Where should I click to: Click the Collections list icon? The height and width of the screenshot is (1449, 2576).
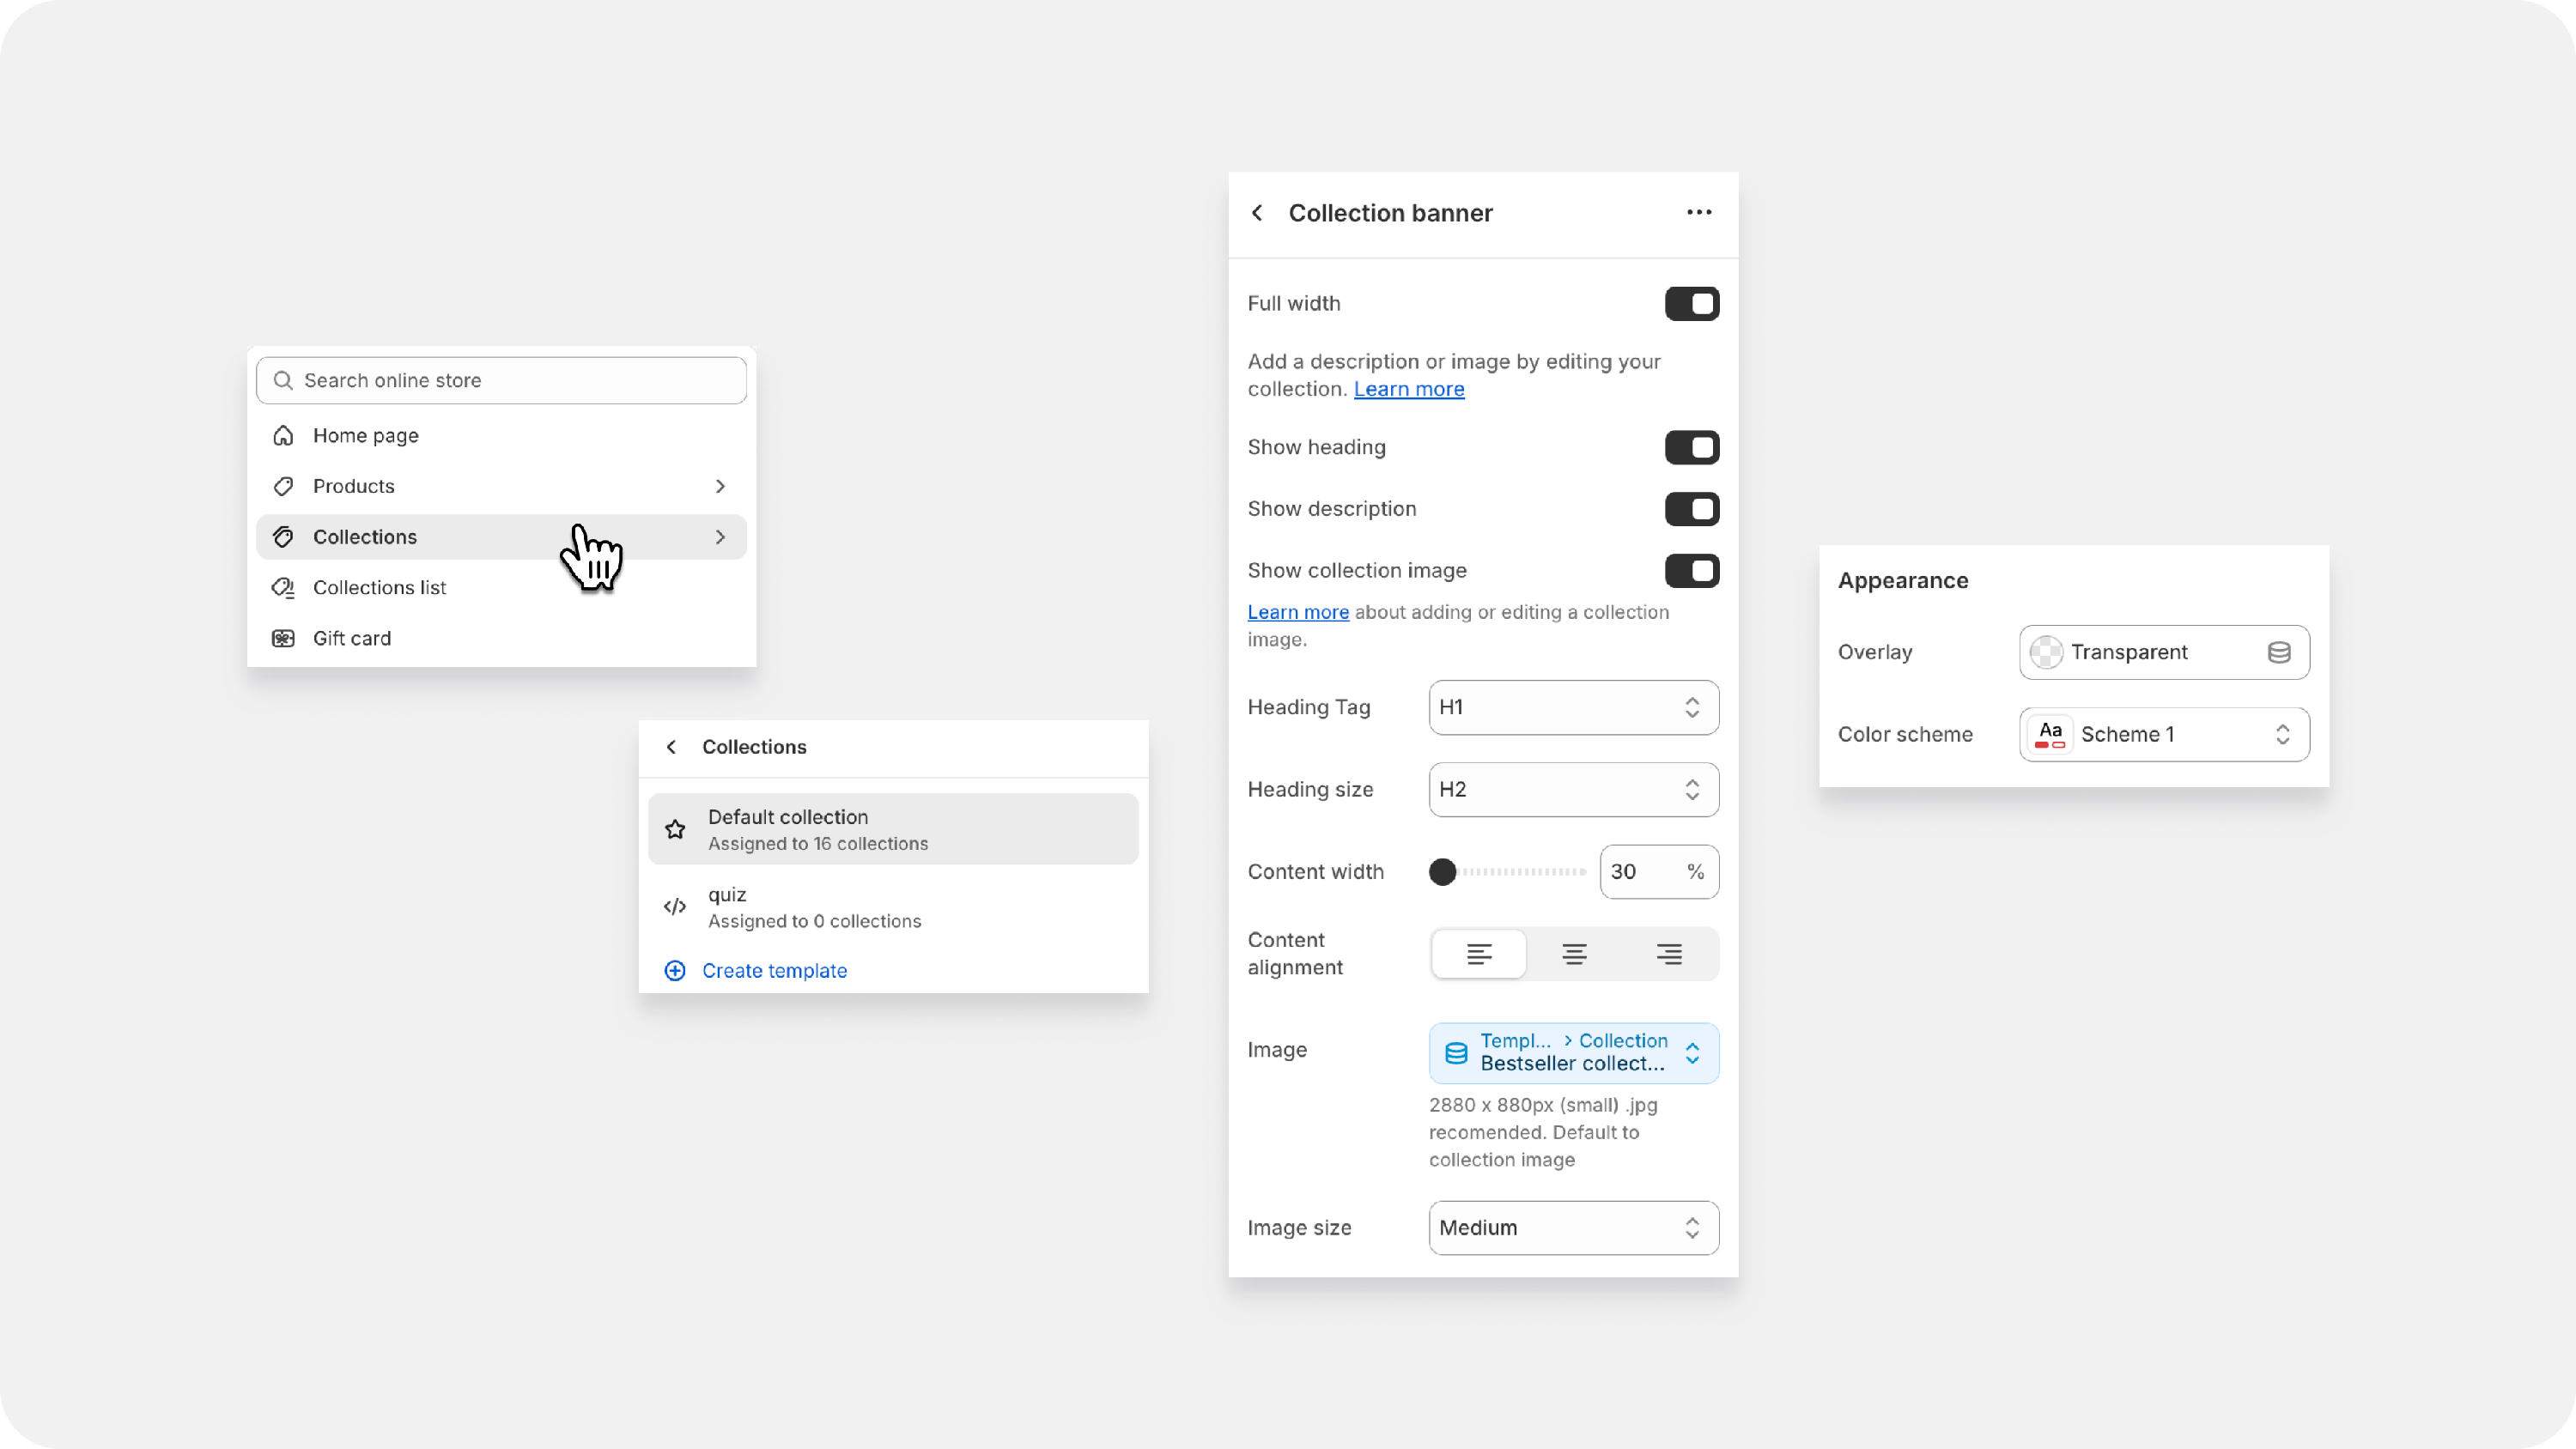tap(283, 588)
